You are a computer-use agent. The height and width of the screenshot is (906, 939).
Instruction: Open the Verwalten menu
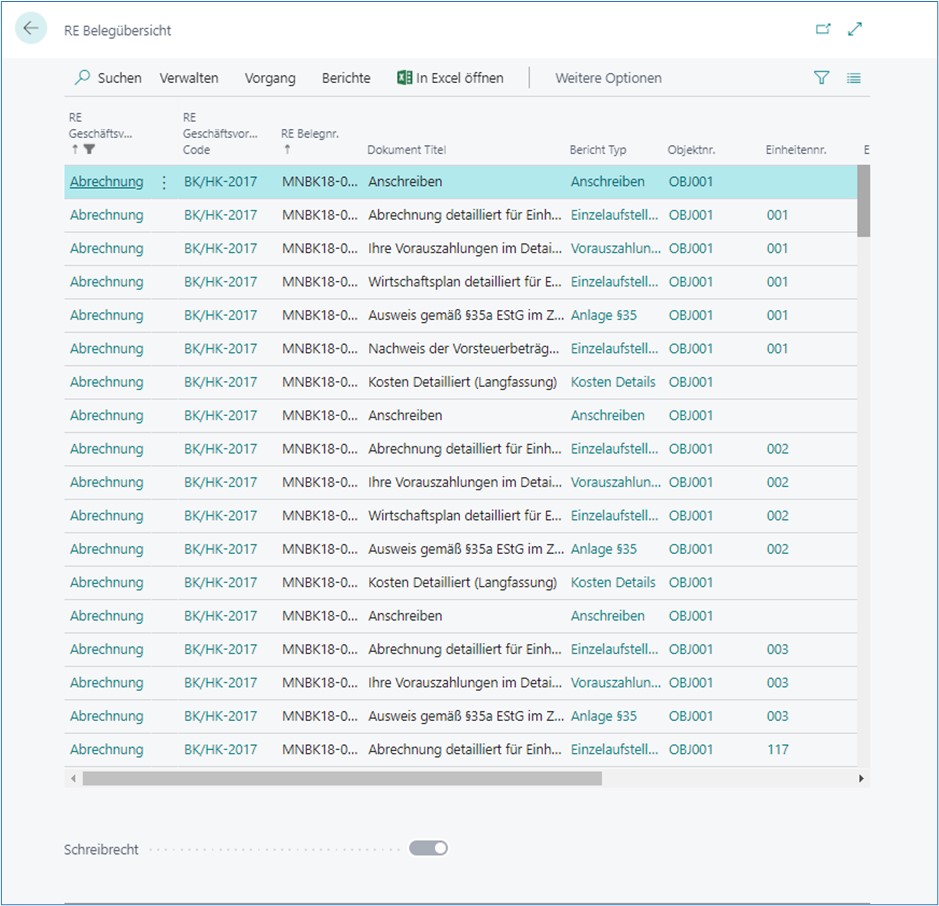click(x=189, y=78)
